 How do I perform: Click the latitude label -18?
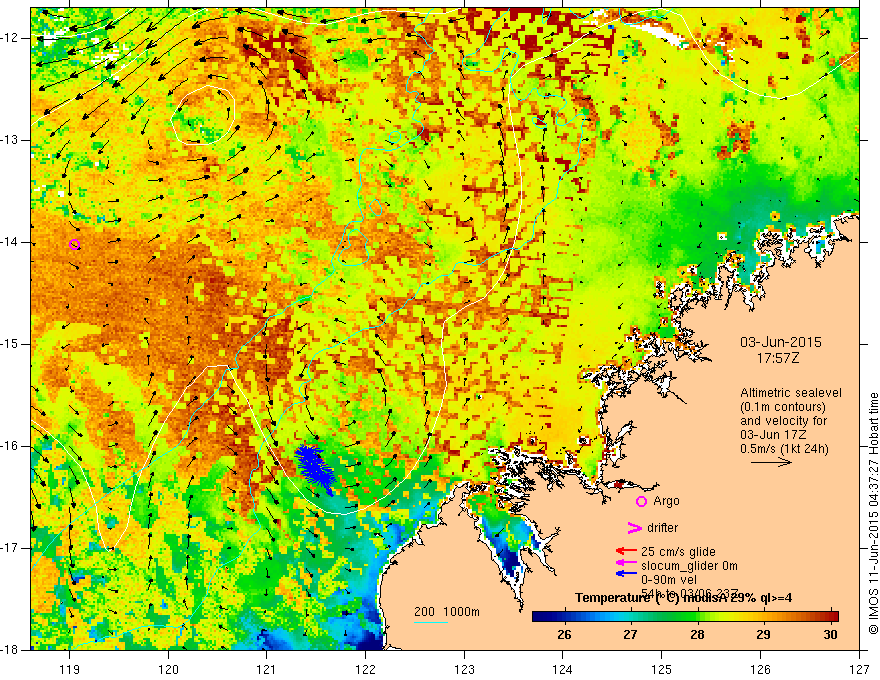(x=11, y=650)
